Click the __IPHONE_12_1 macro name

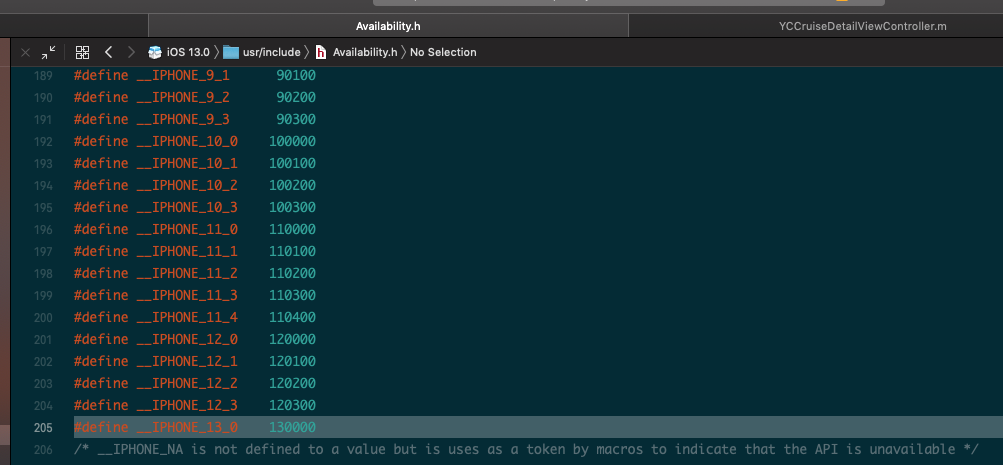coord(187,361)
